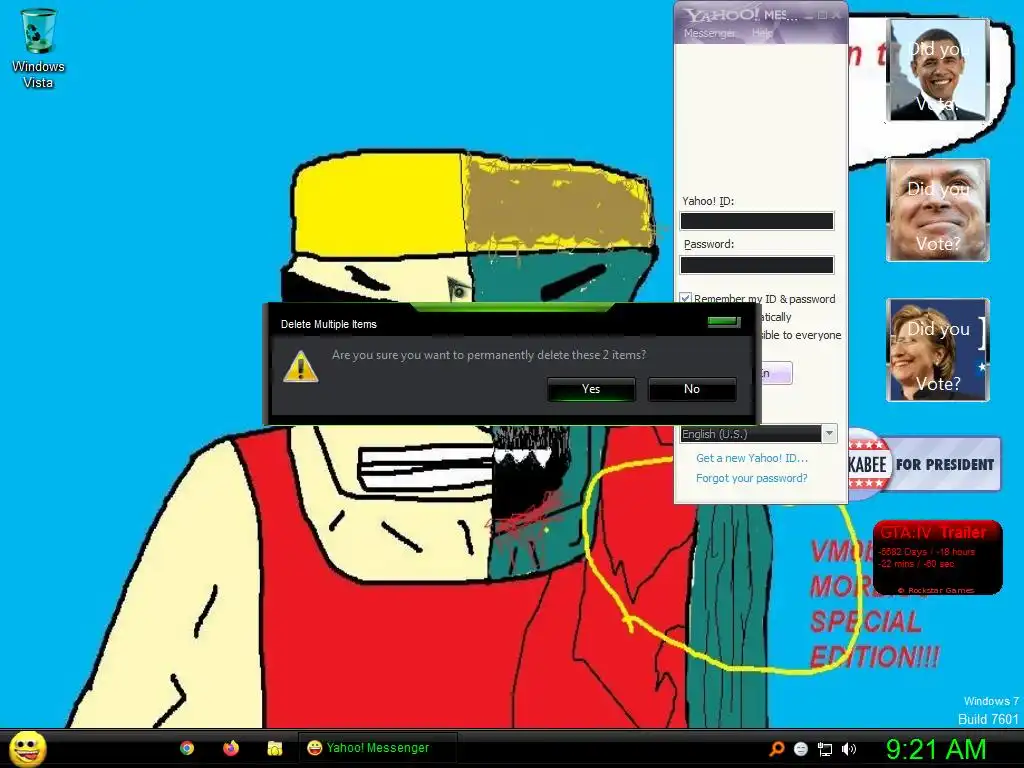Click the Delete Multiple Items title text
The image size is (1024, 768).
coord(328,324)
